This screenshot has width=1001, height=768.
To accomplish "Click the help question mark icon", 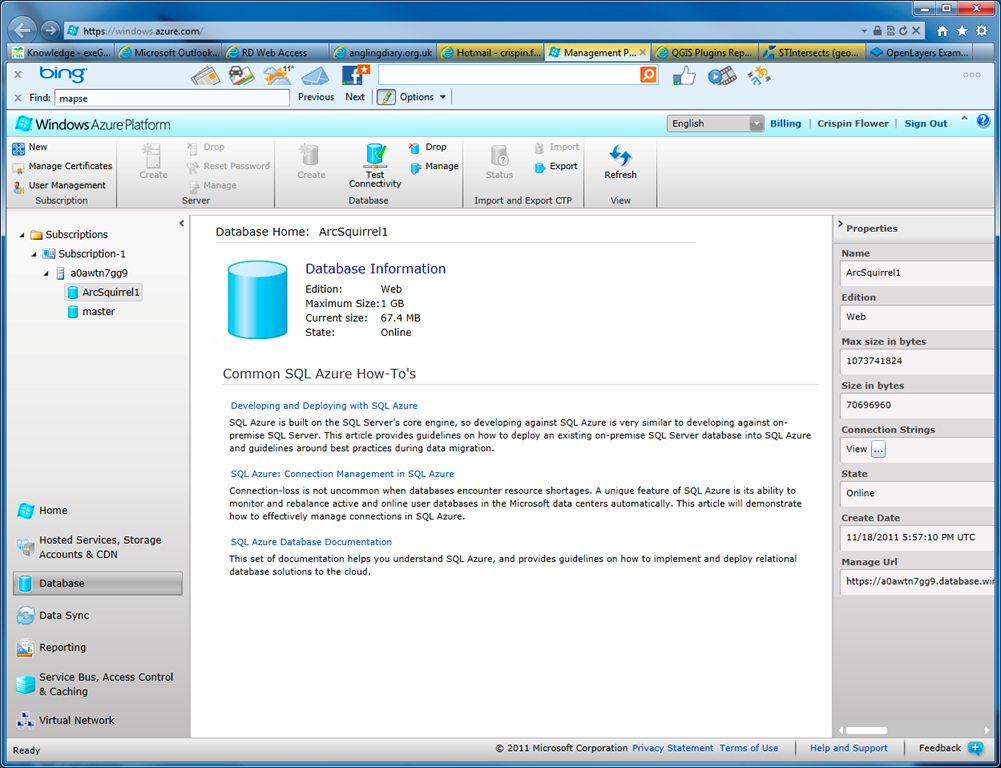I will [x=983, y=121].
